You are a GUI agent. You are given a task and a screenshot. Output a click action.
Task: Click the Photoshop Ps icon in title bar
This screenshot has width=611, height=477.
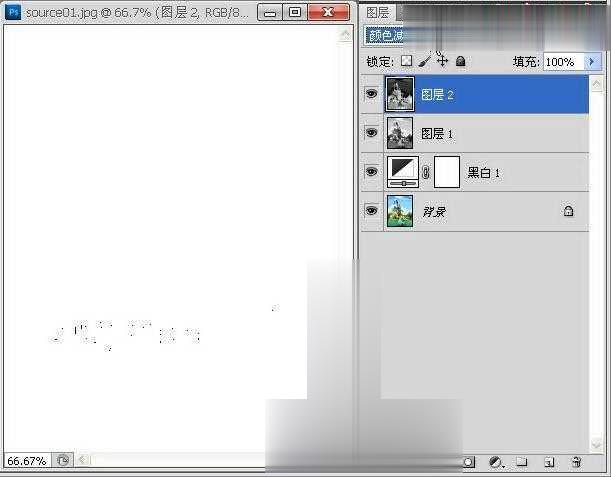13,12
